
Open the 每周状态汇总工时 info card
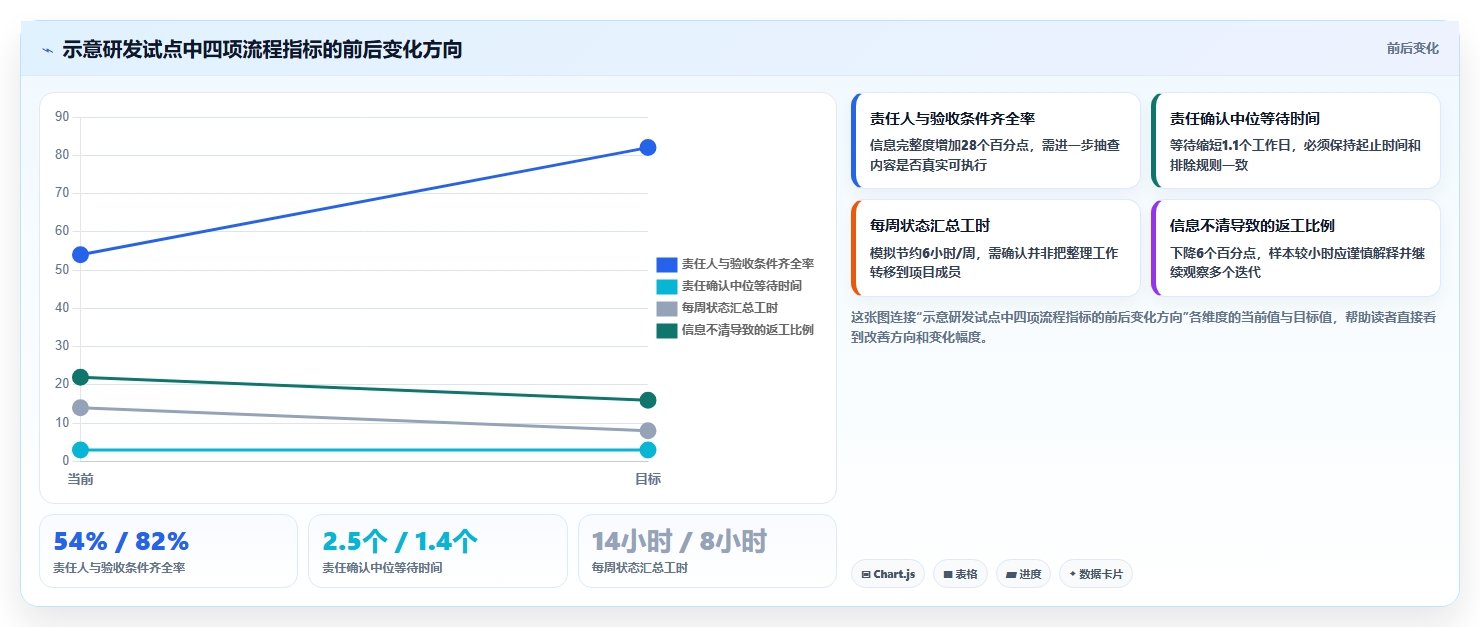tap(996, 248)
